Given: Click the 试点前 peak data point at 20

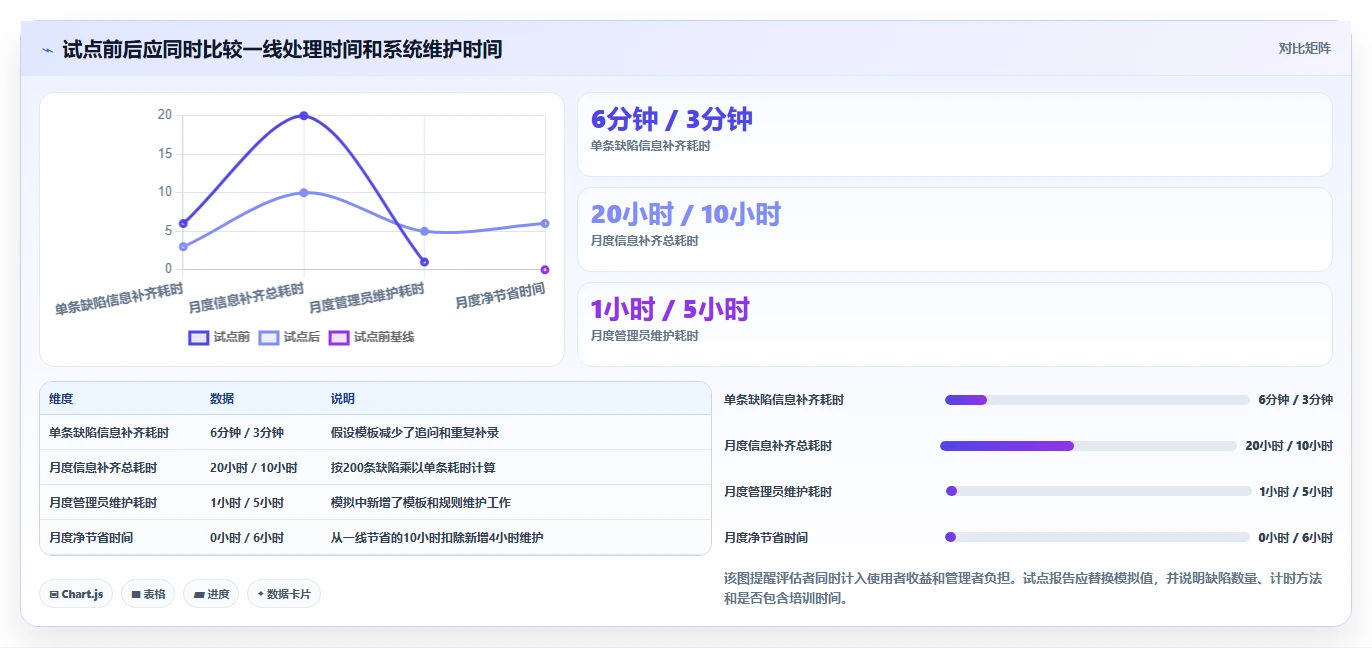Looking at the screenshot, I should (304, 116).
